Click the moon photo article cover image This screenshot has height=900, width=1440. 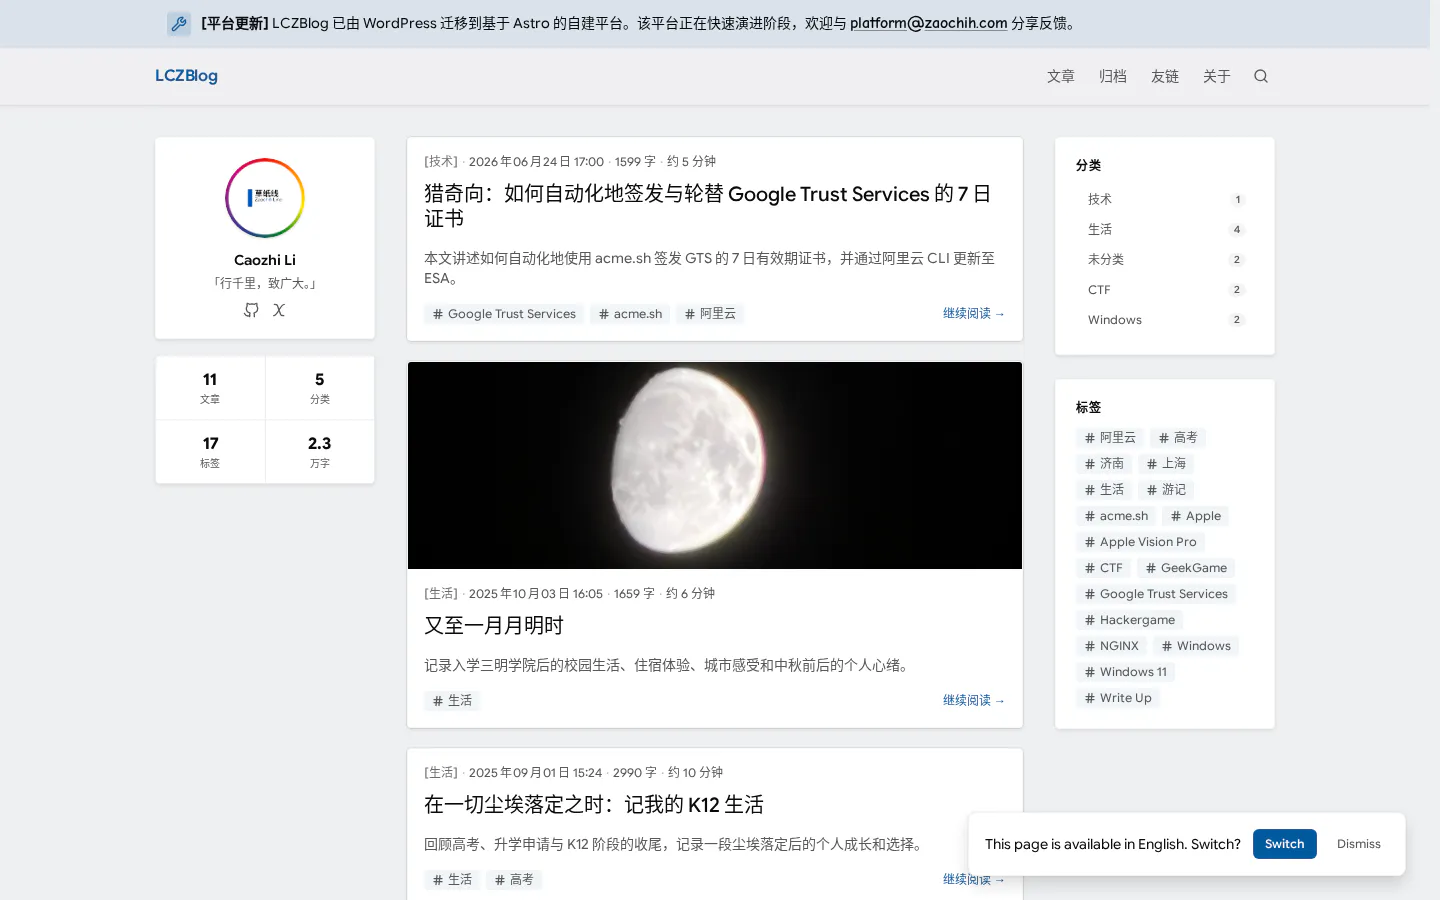click(715, 466)
